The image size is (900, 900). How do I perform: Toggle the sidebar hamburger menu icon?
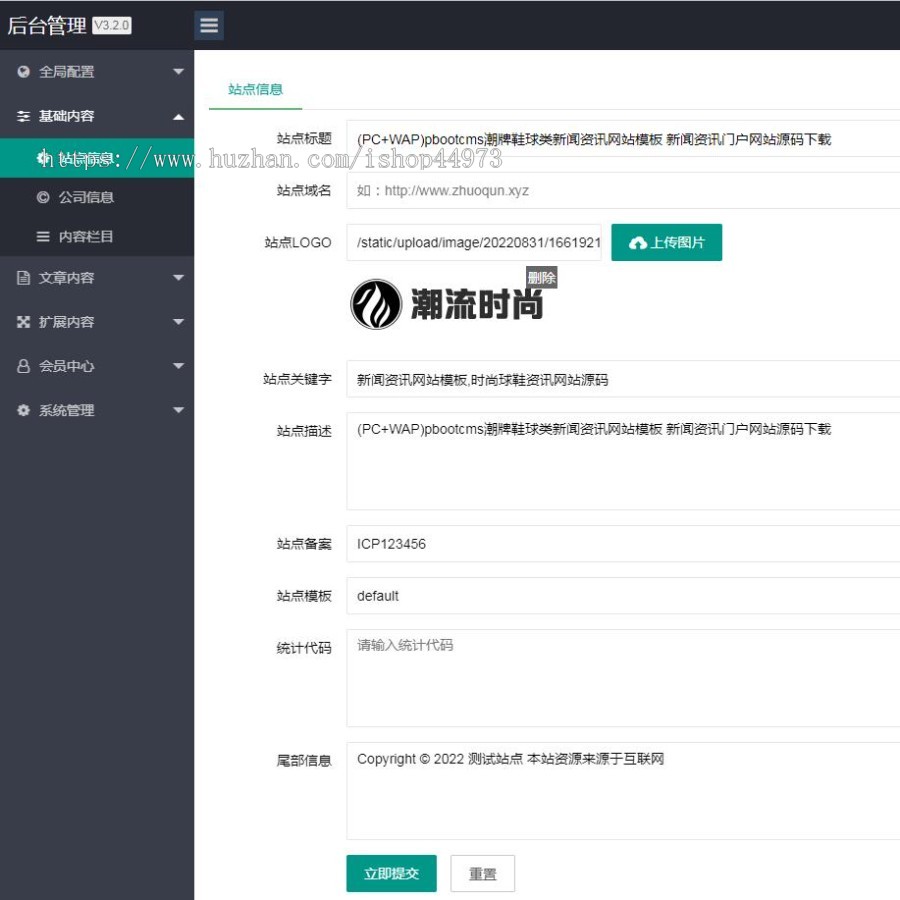point(208,25)
